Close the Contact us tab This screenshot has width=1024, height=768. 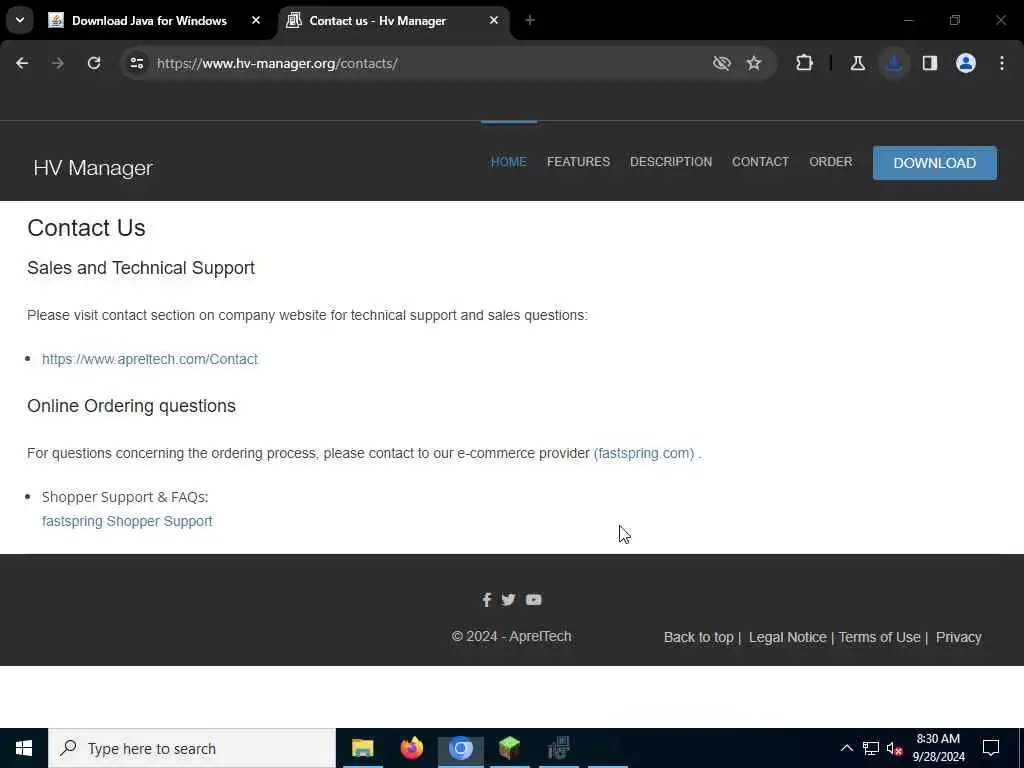point(494,21)
